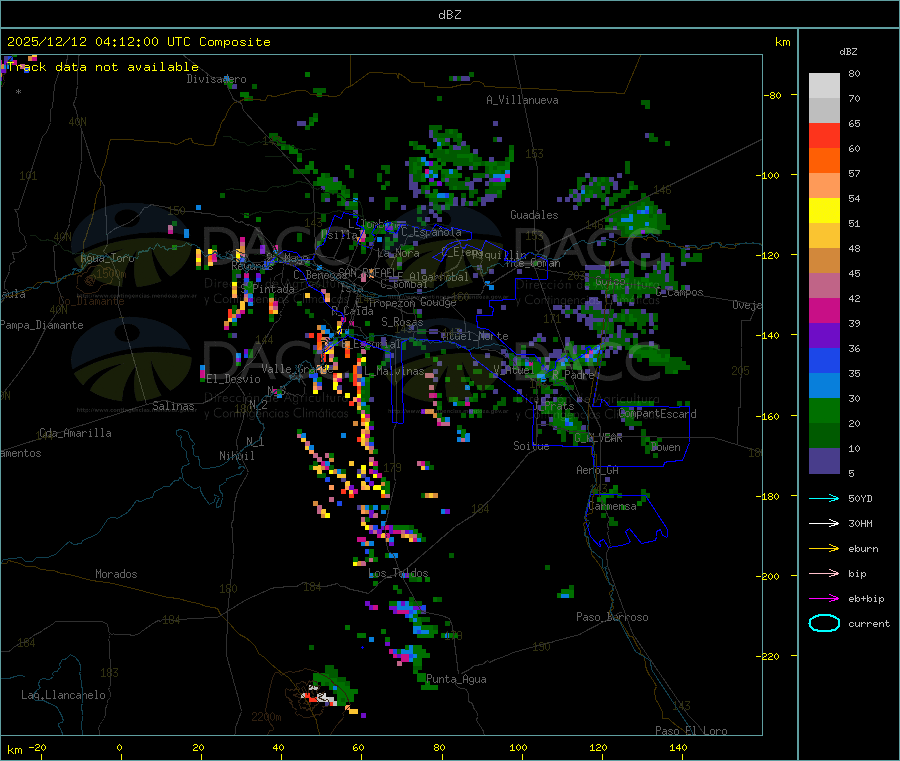This screenshot has width=900, height=761.
Task: Select the pink bip arrow symbol
Action: coord(824,573)
